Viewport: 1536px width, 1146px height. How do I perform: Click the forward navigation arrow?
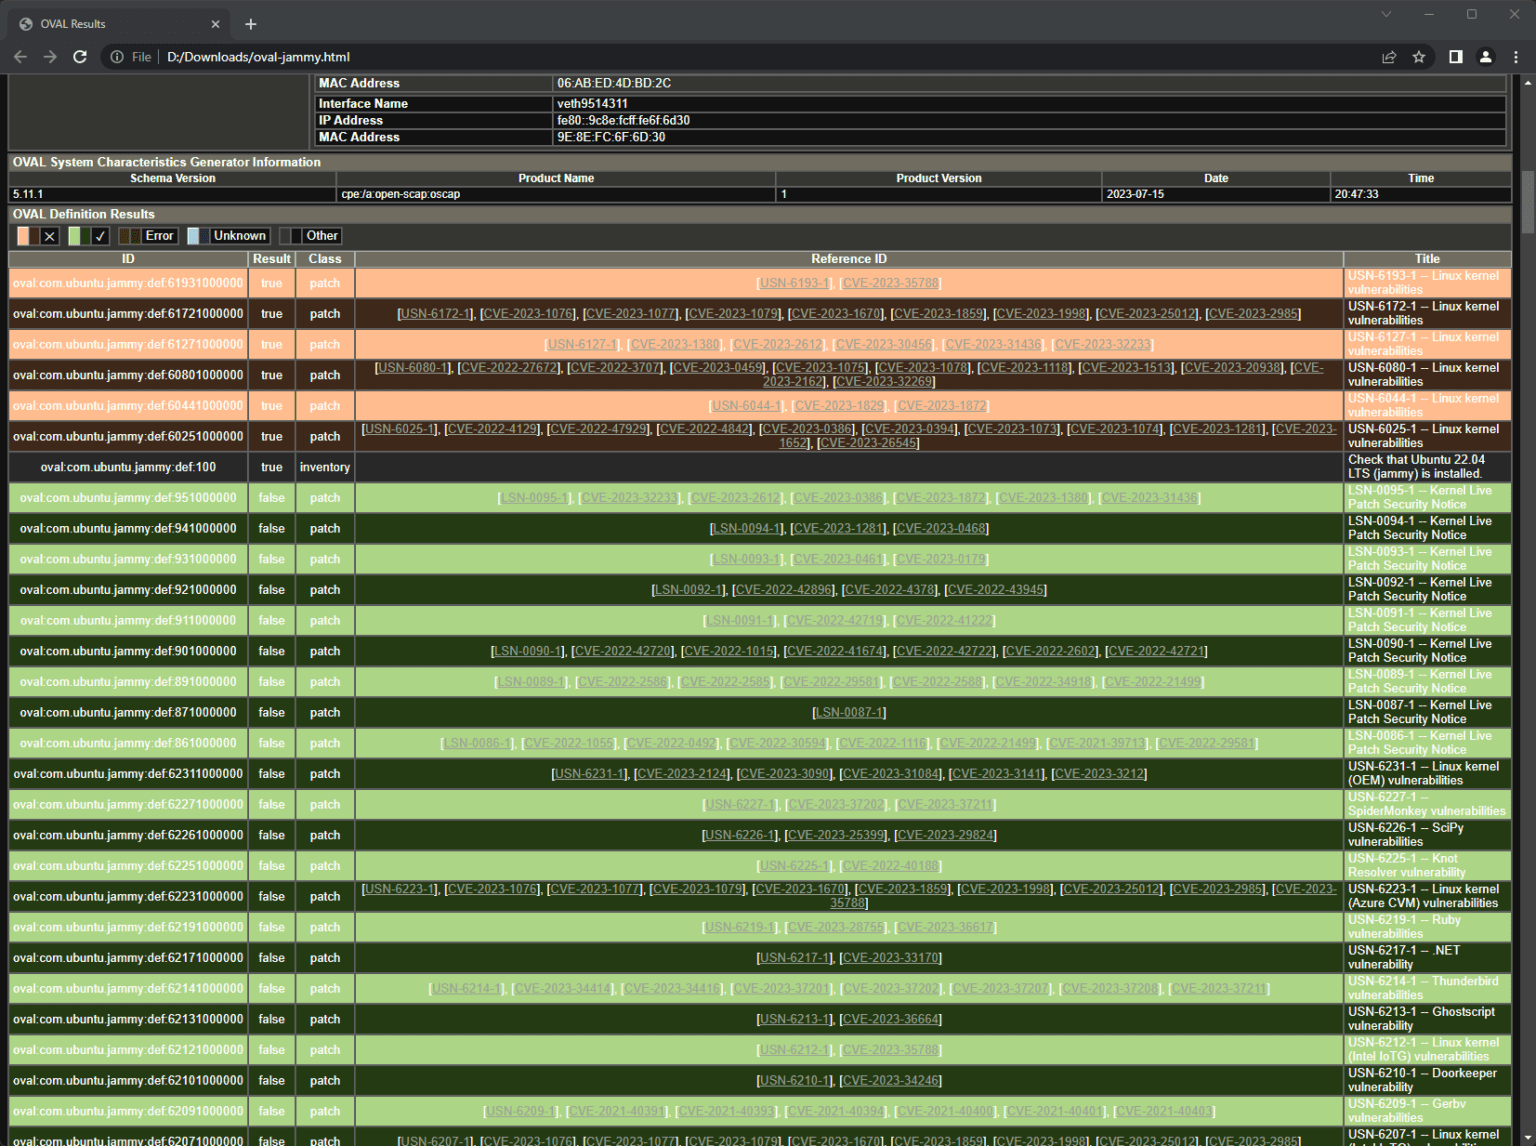(49, 57)
